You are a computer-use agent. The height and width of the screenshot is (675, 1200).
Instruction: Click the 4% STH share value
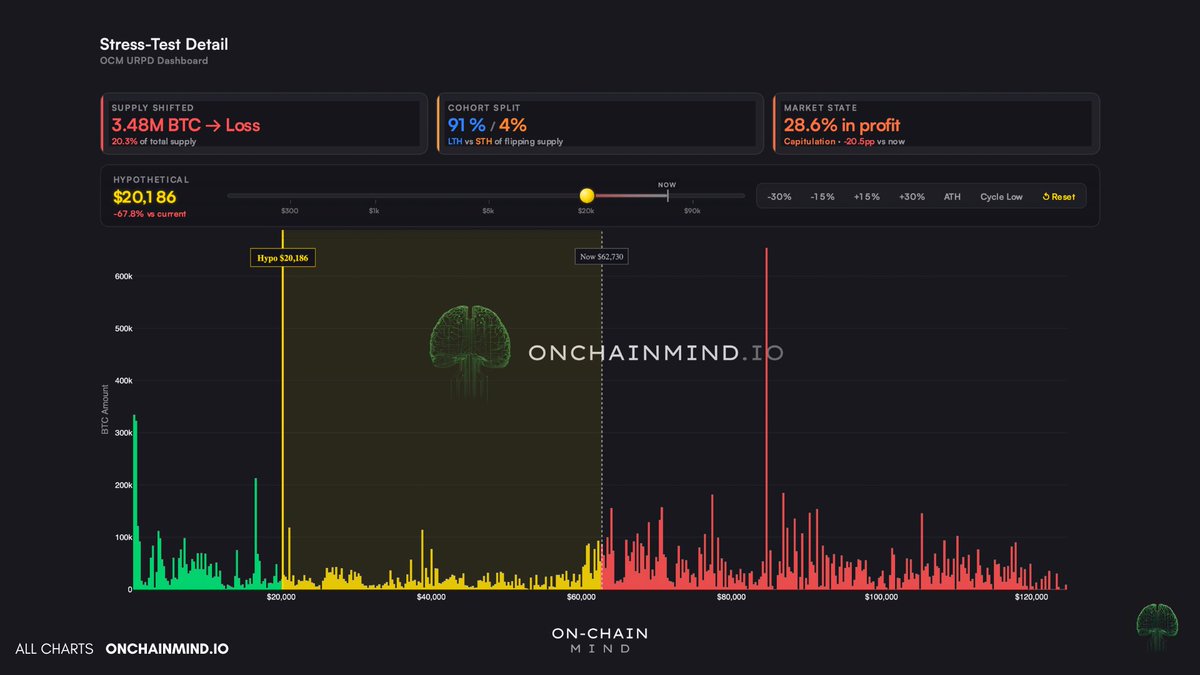coord(513,125)
